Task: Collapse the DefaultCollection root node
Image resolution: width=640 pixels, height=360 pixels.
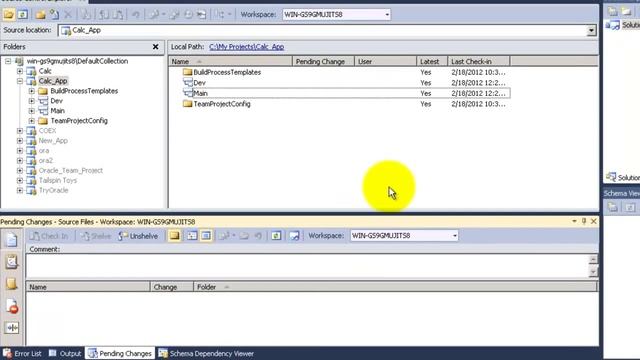Action: [8, 61]
